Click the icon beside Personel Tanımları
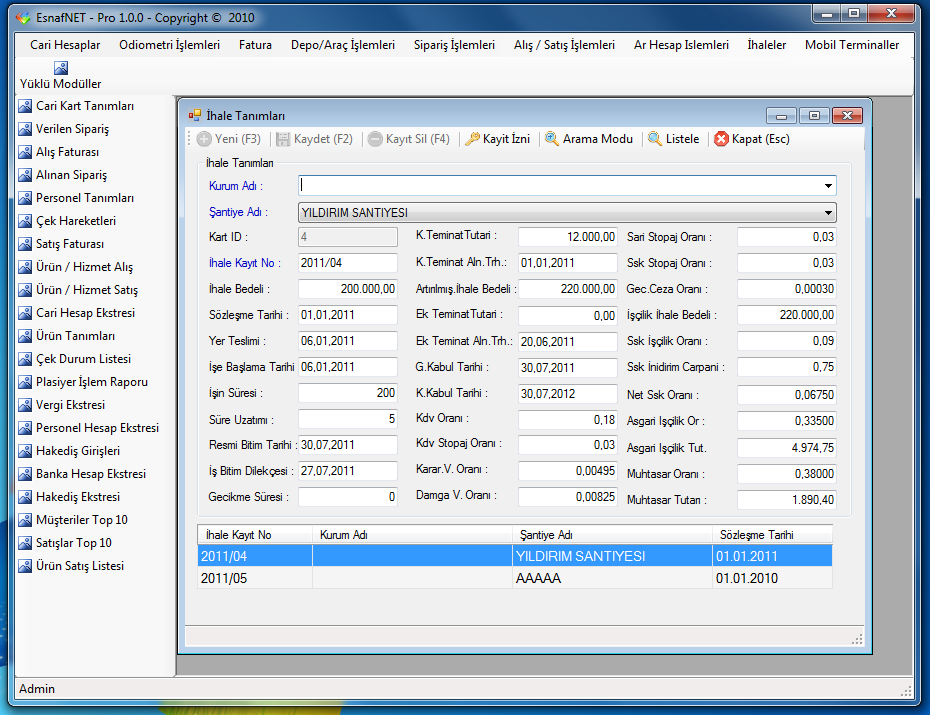930x715 pixels. click(25, 198)
